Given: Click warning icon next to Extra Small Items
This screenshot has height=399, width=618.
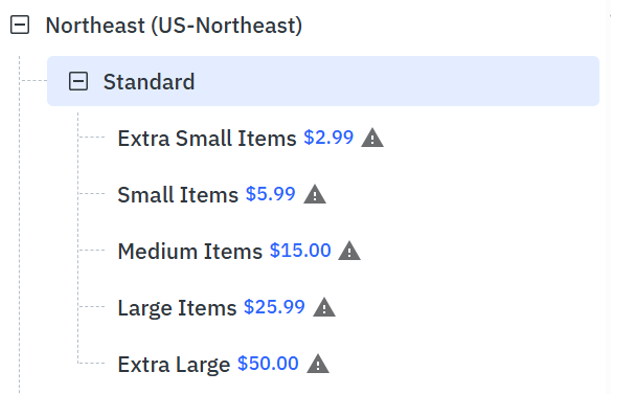Looking at the screenshot, I should coord(372,138).
